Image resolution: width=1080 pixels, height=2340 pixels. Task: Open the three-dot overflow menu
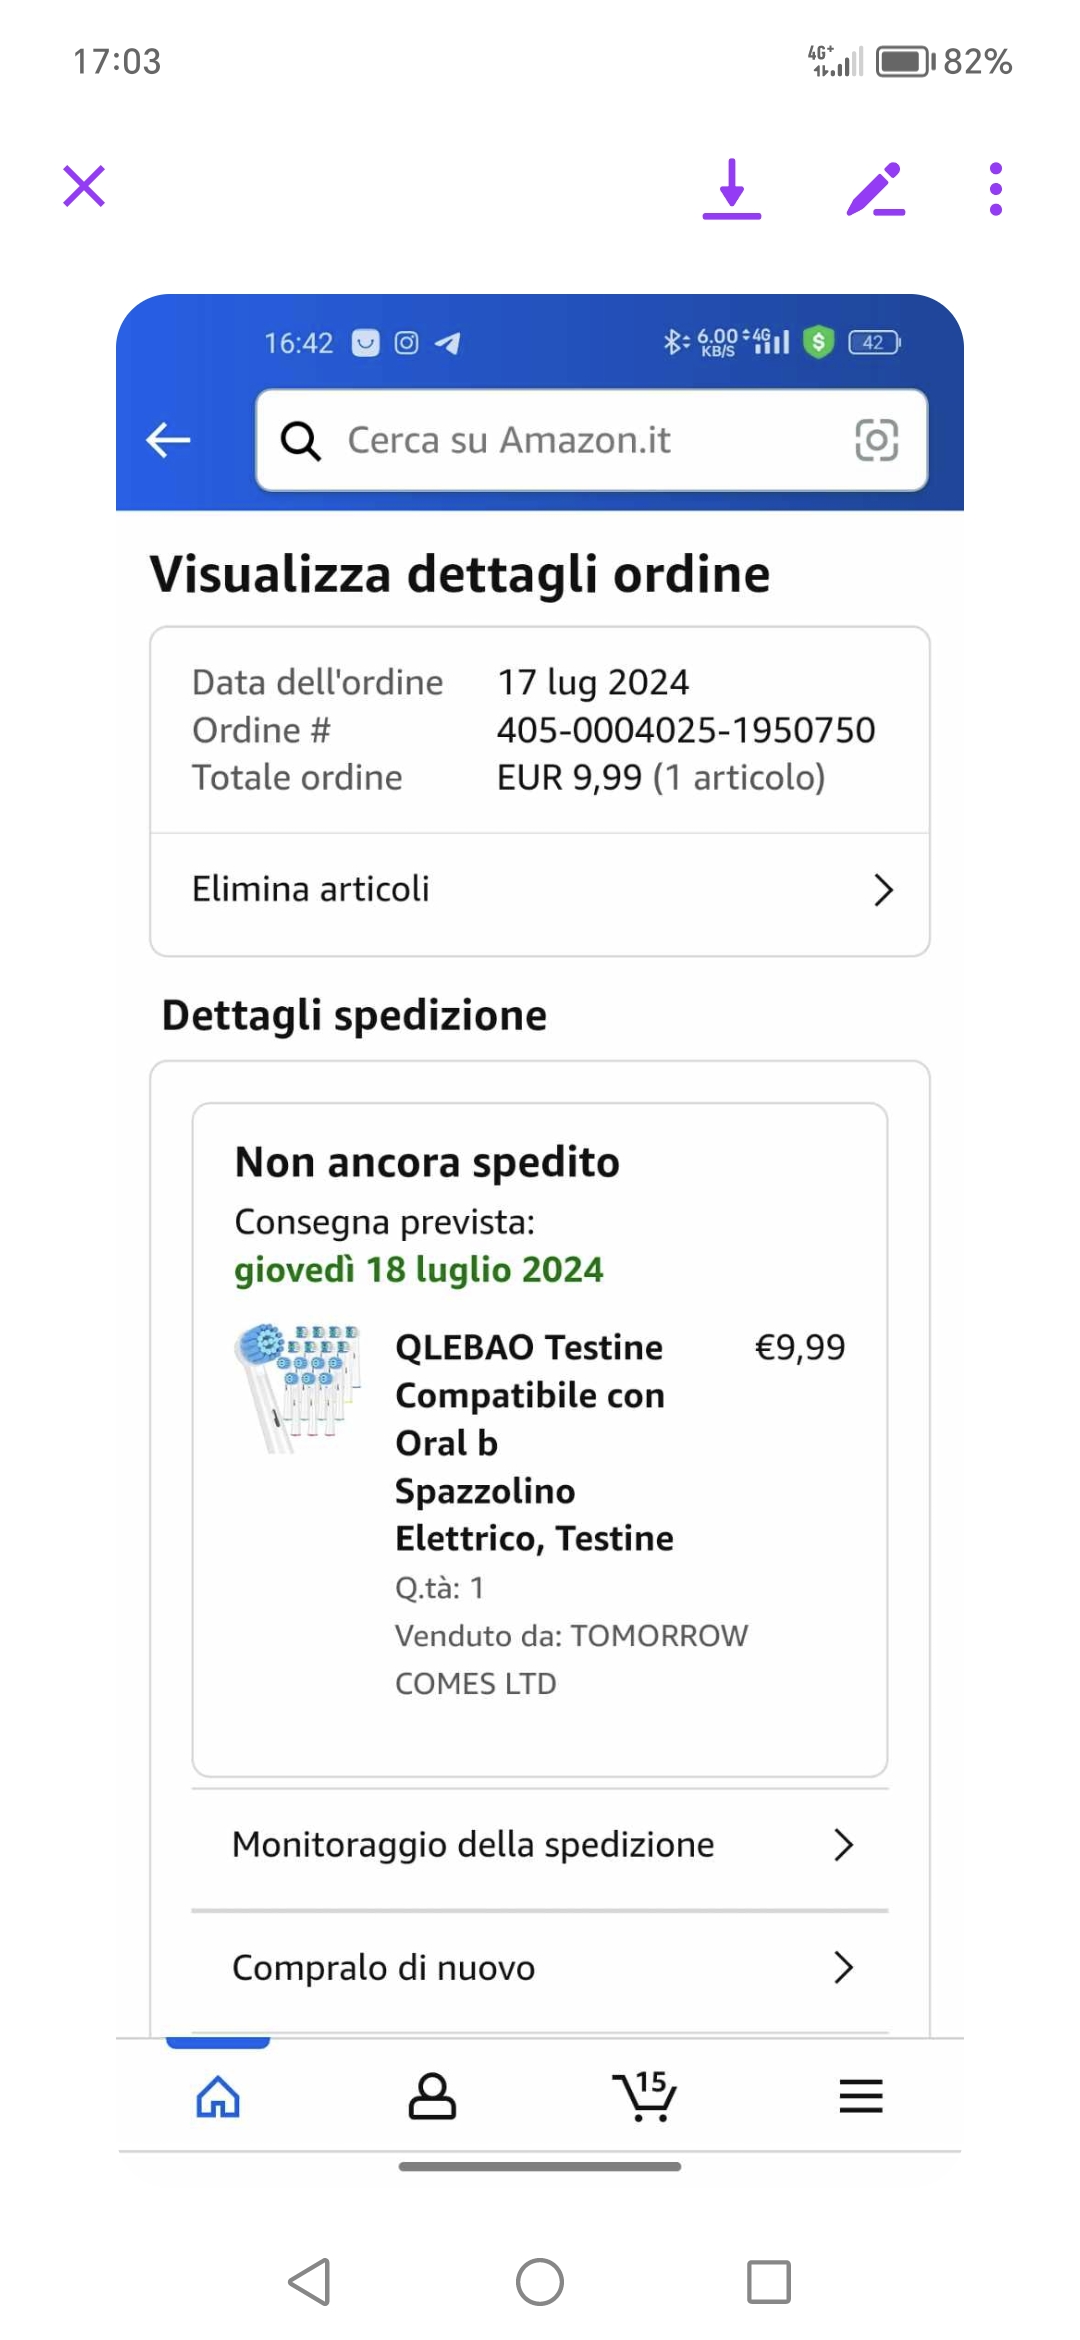tap(995, 189)
